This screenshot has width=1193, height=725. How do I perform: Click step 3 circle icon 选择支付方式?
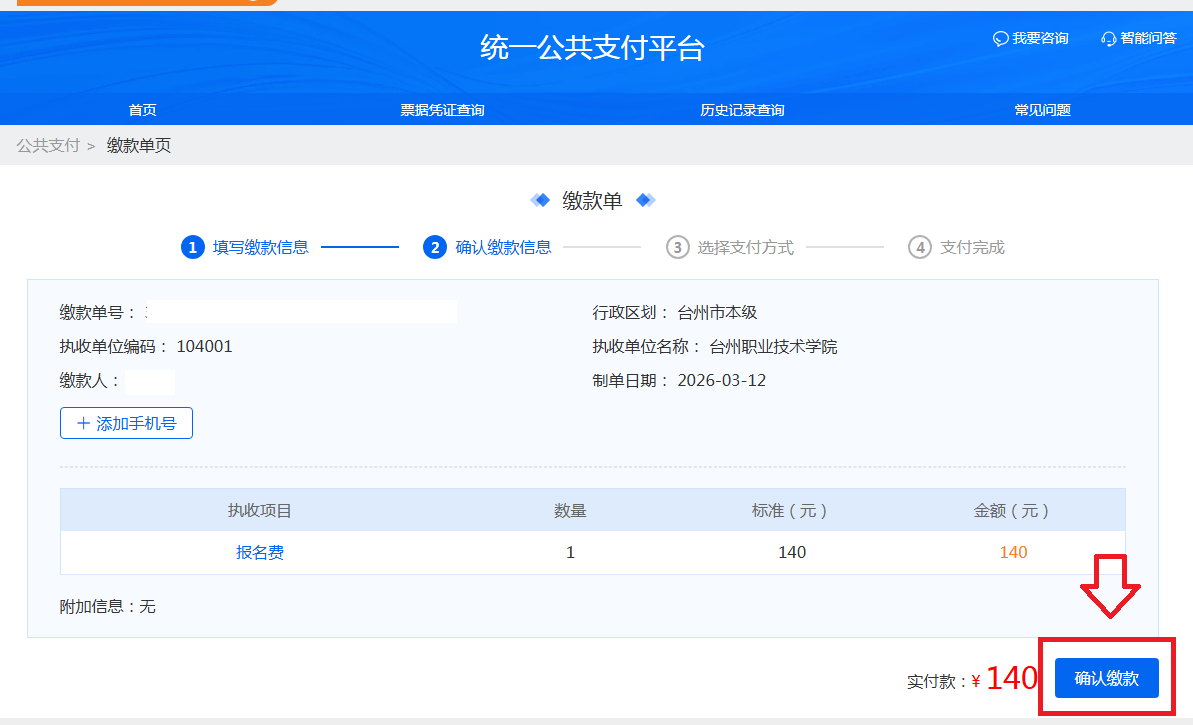(x=677, y=247)
